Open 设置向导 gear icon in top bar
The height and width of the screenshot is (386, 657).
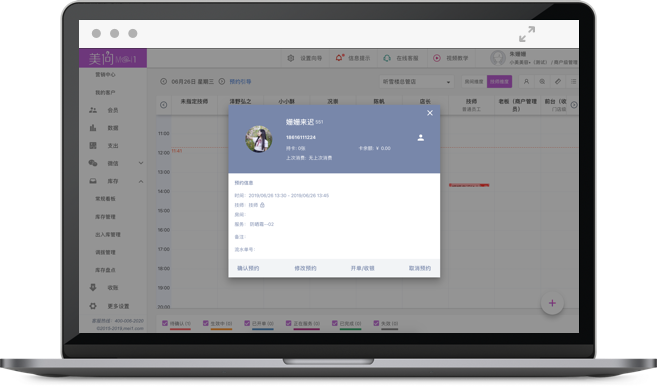coord(290,58)
